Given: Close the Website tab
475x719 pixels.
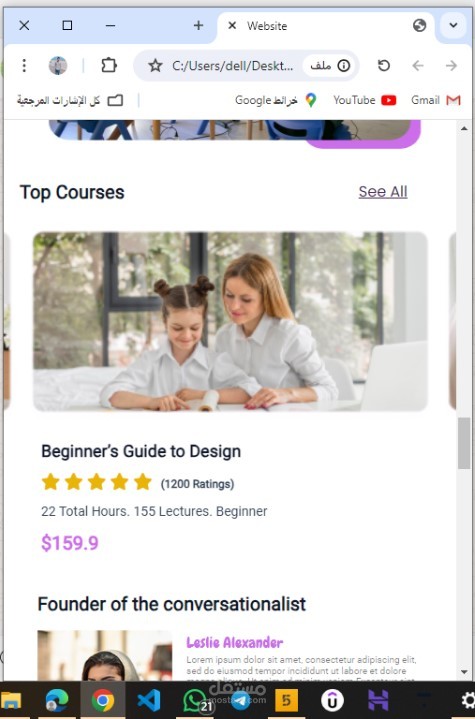Looking at the screenshot, I should click(232, 25).
